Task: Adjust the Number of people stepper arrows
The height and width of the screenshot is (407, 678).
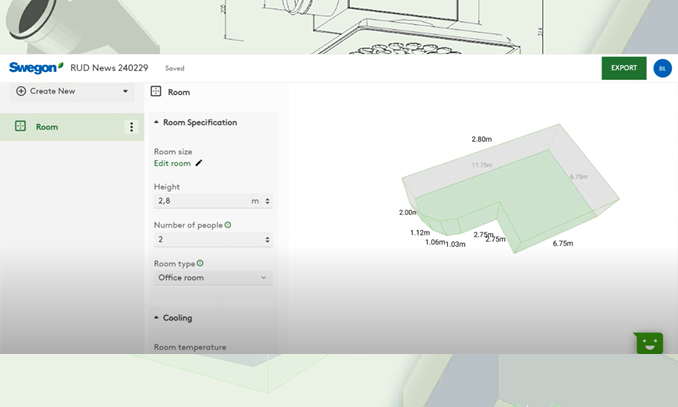Action: [267, 240]
